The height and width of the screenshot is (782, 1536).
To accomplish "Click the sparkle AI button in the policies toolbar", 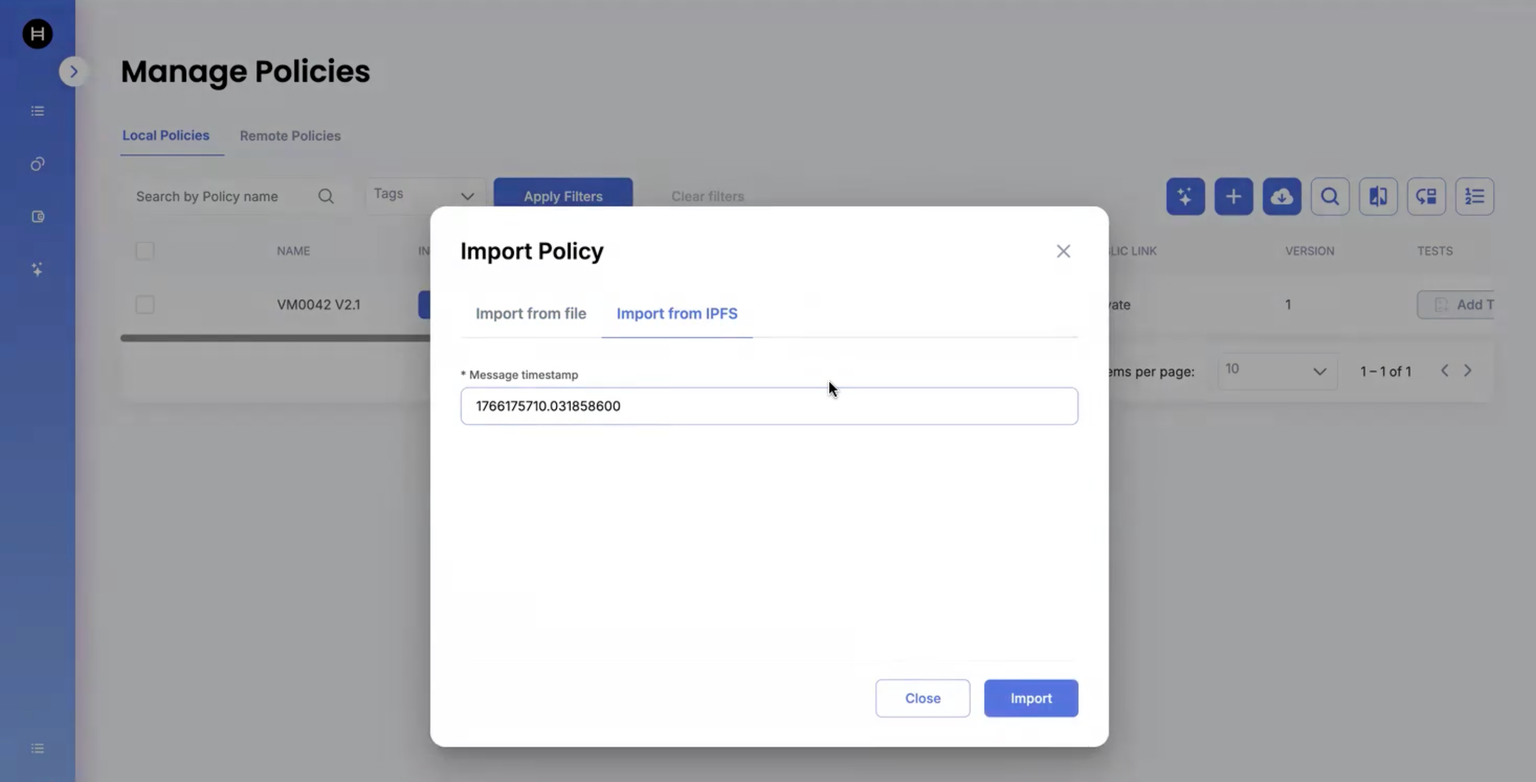I will coord(1185,197).
